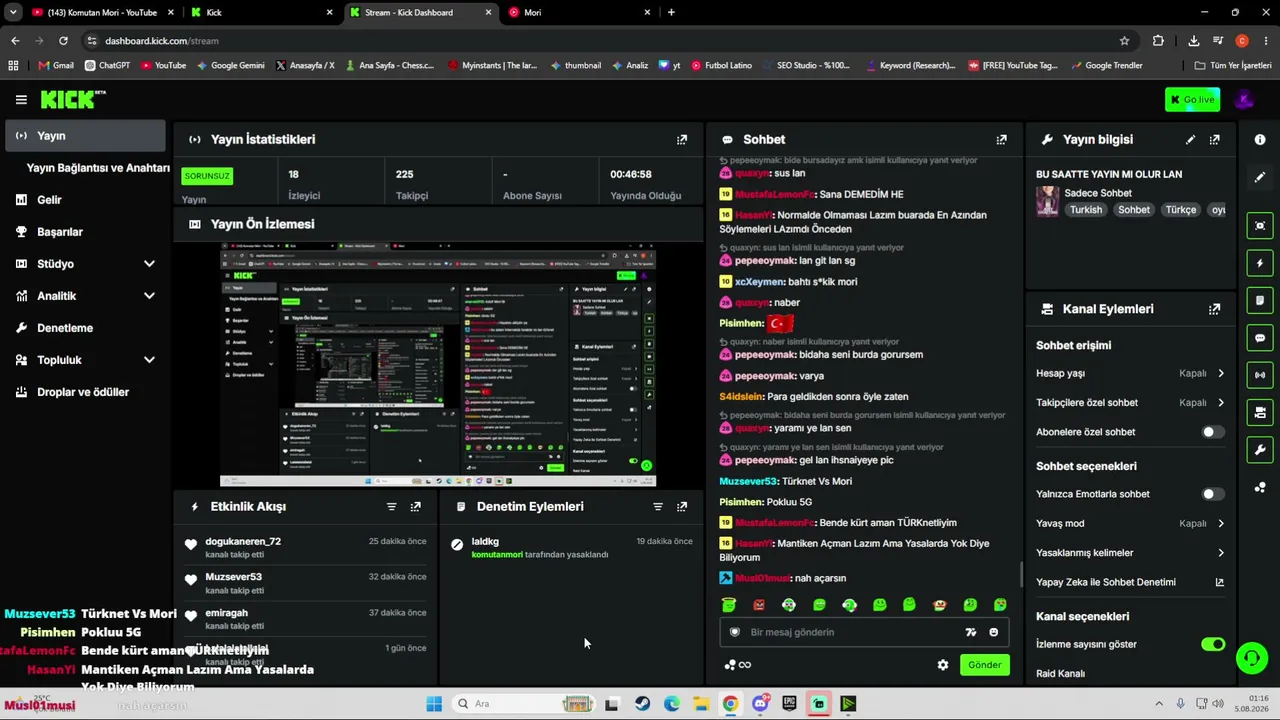Click the info icon in the right sidebar
The width and height of the screenshot is (1280, 720).
(1260, 140)
